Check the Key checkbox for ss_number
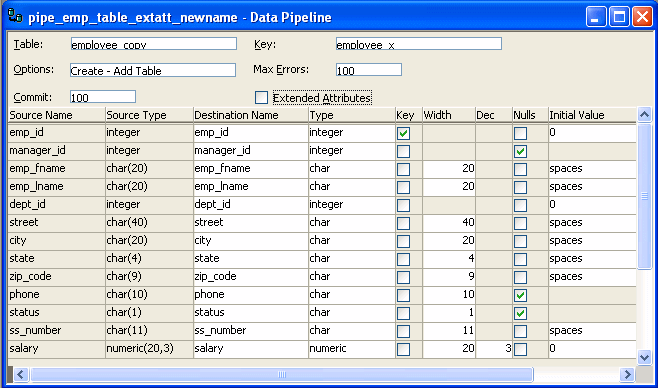This screenshot has height=388, width=658. tap(403, 331)
